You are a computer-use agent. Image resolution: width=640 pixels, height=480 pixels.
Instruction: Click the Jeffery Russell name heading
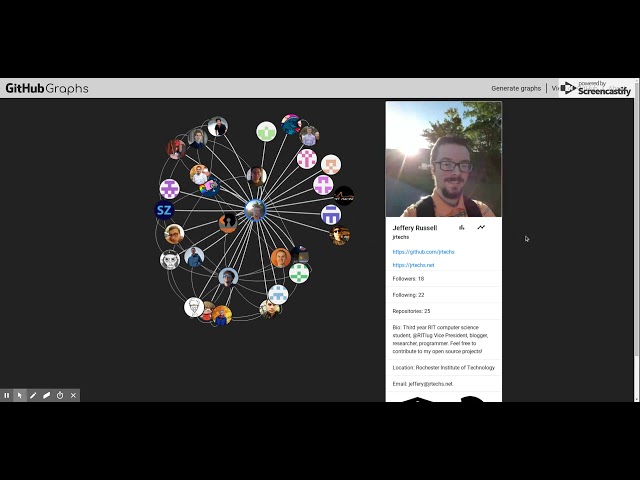(415, 228)
